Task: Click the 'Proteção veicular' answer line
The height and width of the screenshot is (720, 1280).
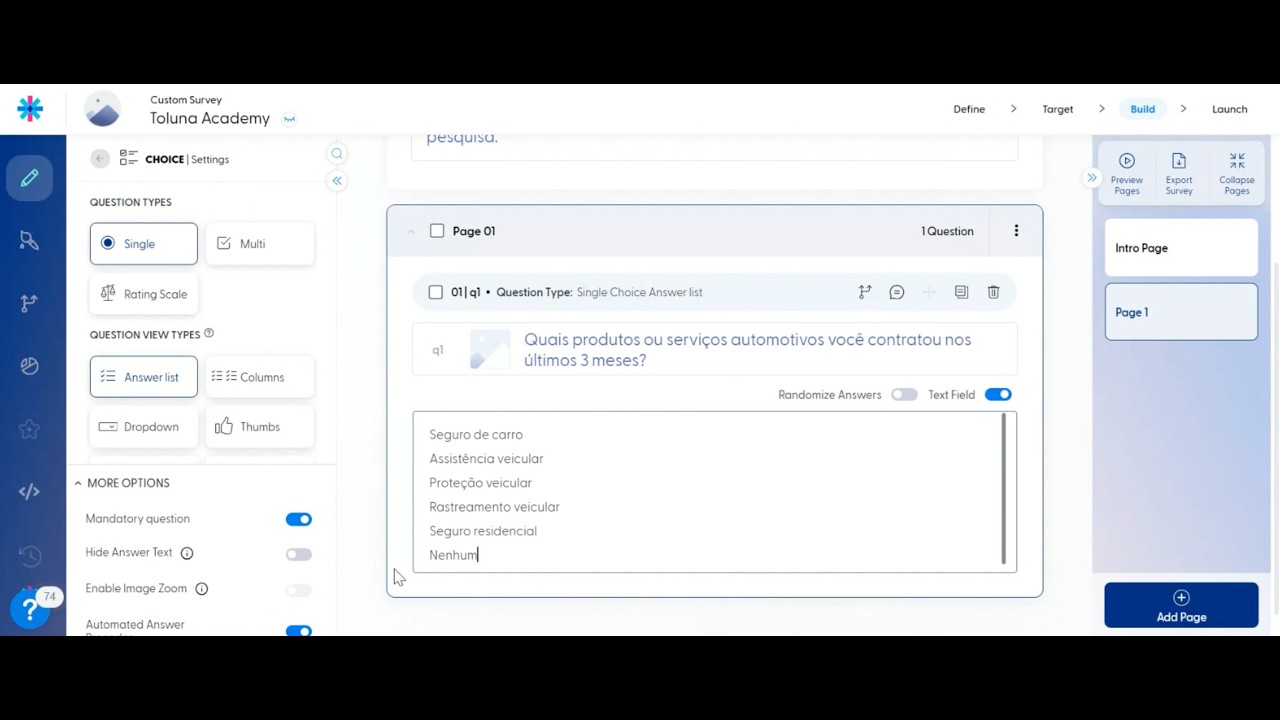Action: (480, 483)
